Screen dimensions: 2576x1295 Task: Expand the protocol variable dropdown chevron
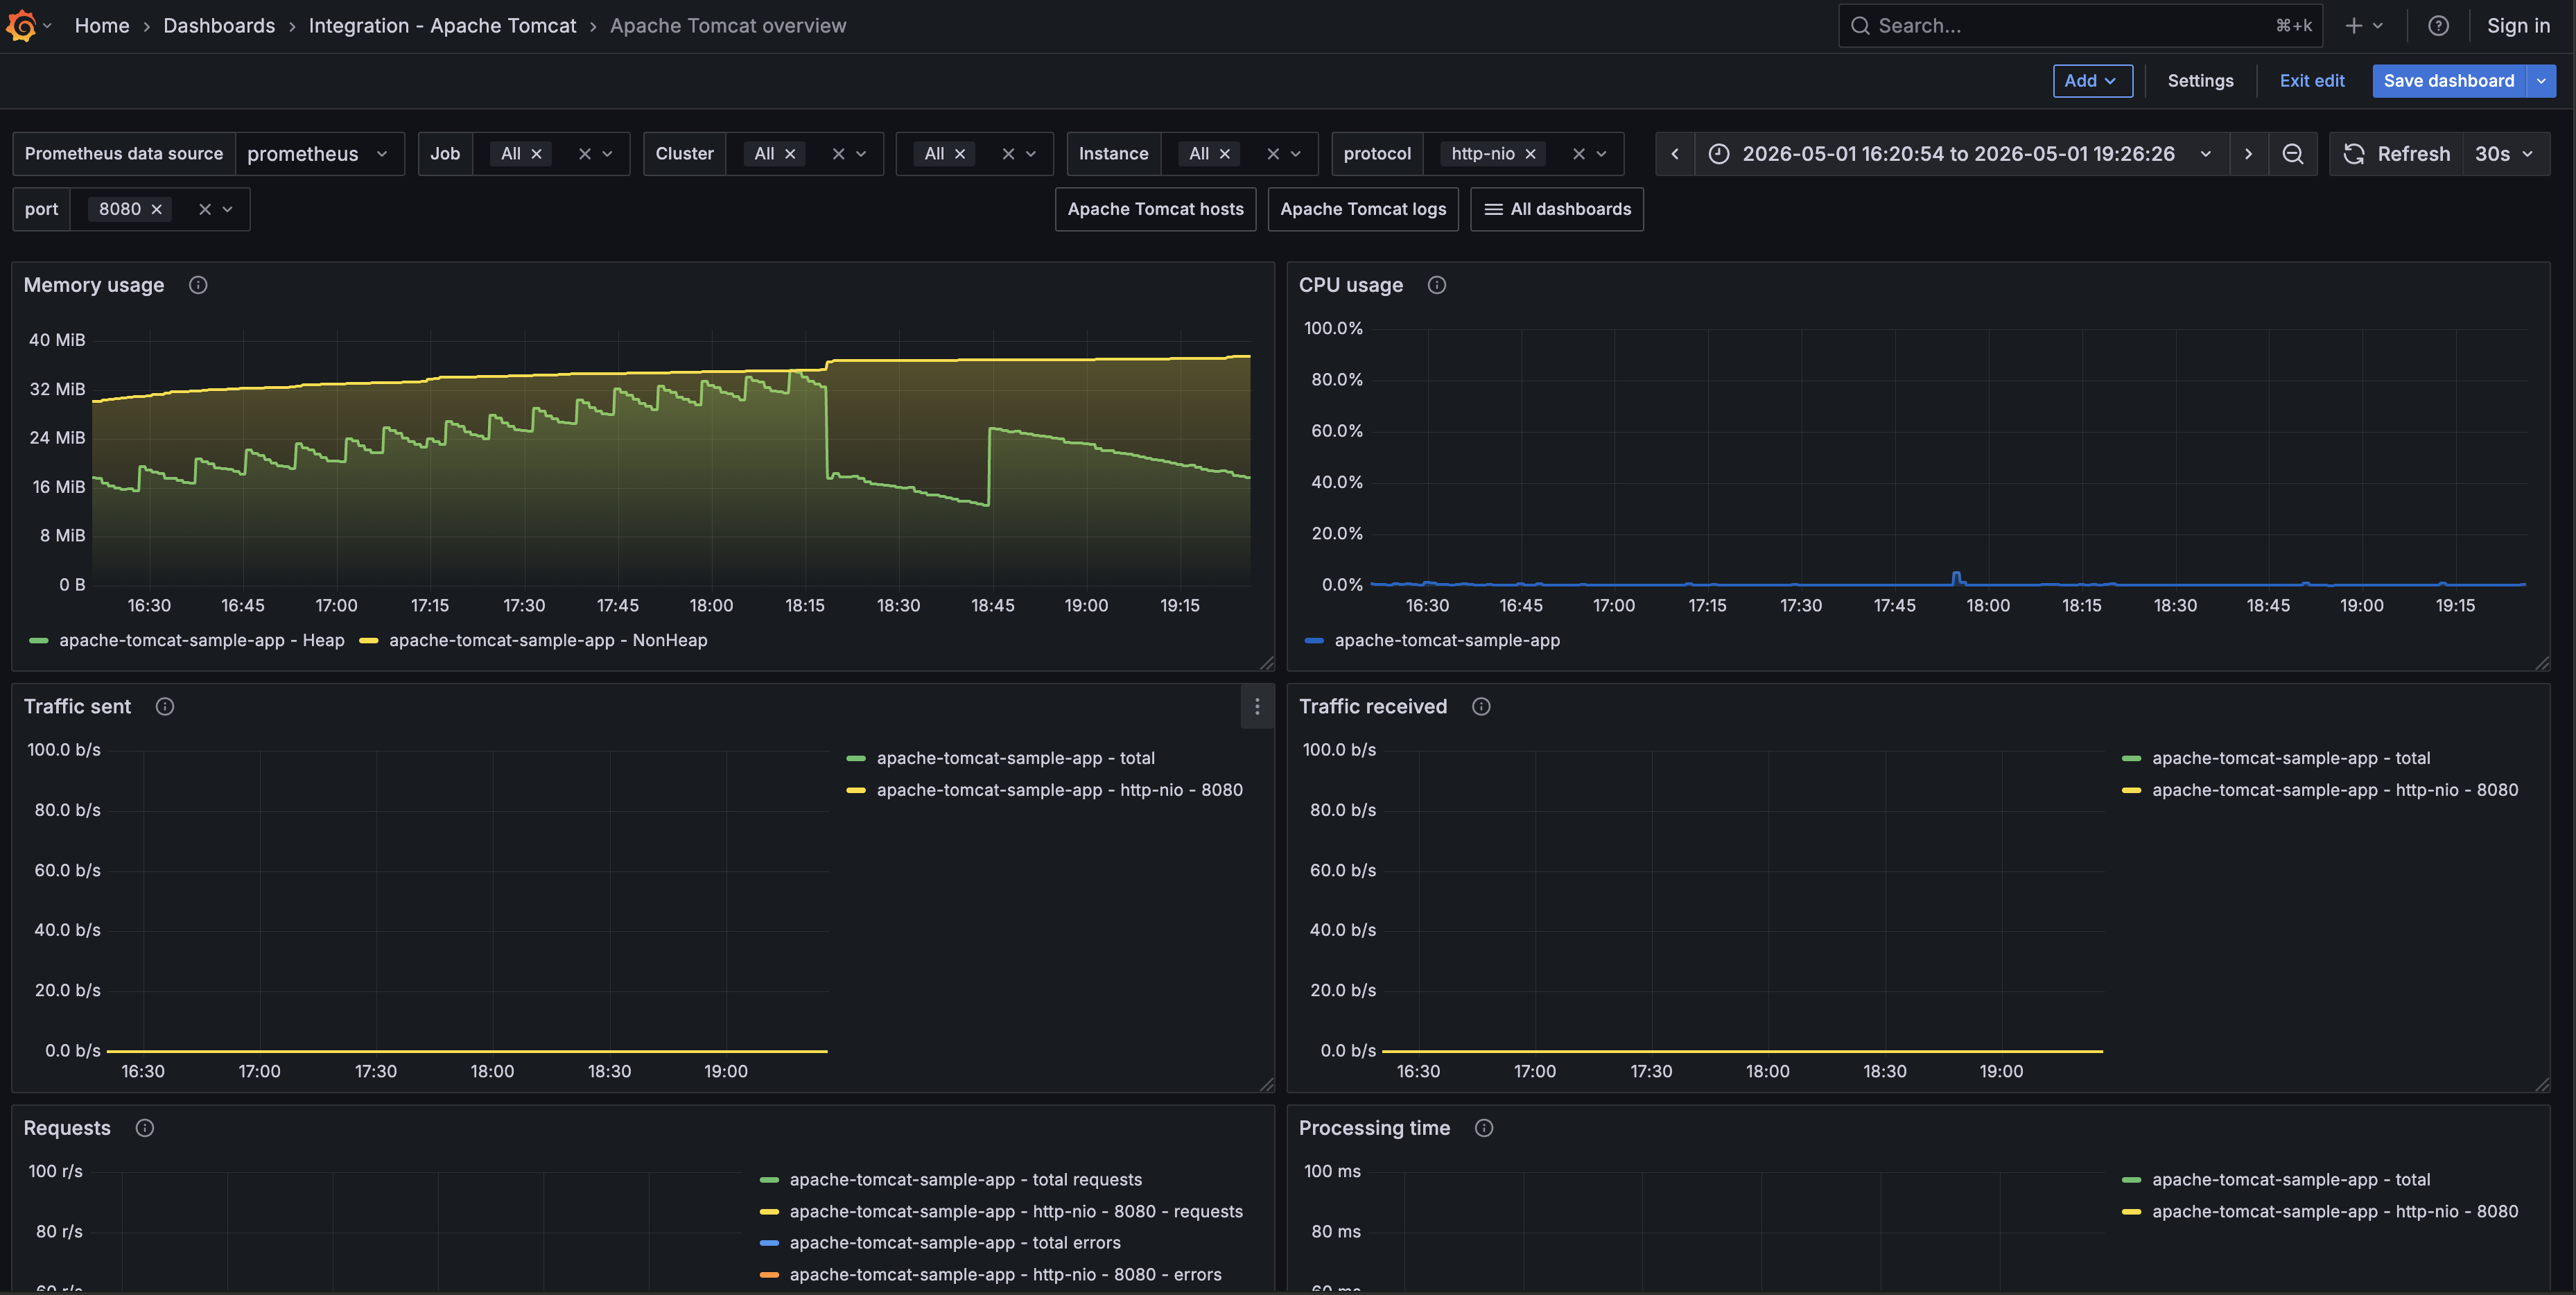[1601, 154]
